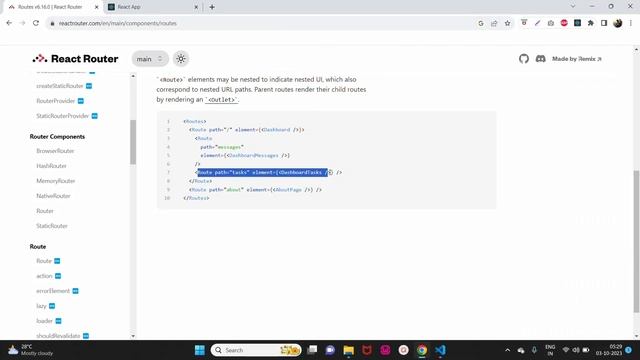Open the Extensions puzzle icon
Image resolution: width=640 pixels, height=360 pixels.
pyautogui.click(x=591, y=23)
